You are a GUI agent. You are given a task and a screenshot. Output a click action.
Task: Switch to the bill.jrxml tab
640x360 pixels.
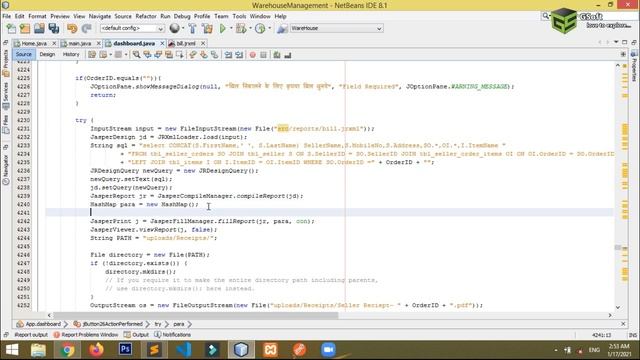click(x=186, y=43)
